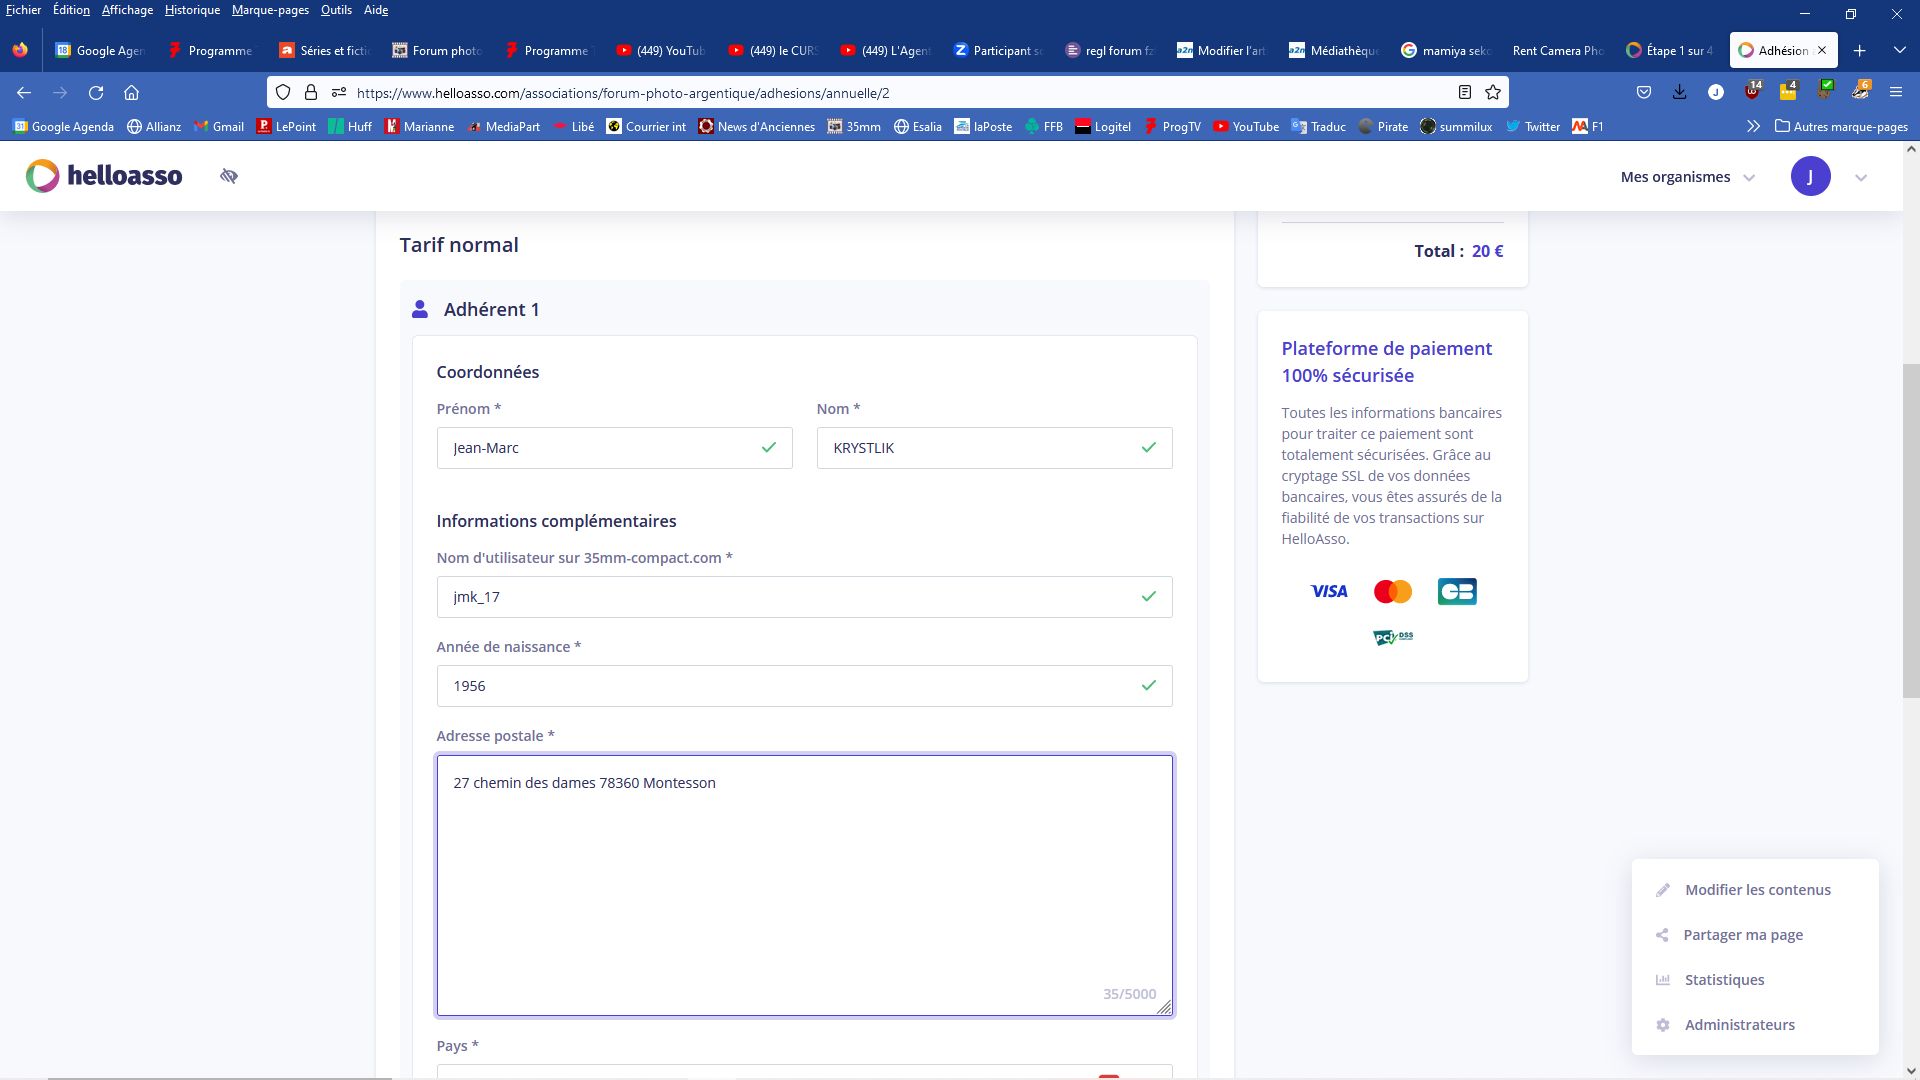Click the Visa card logo

click(1329, 591)
